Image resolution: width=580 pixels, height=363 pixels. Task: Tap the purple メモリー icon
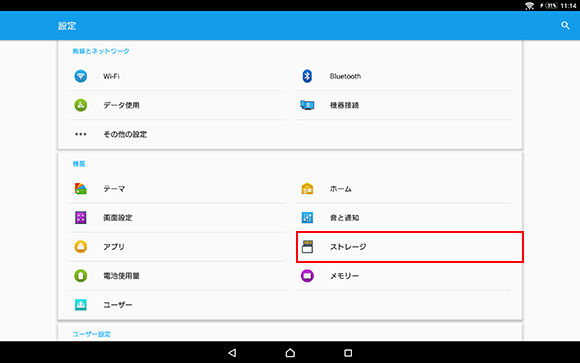pos(307,276)
